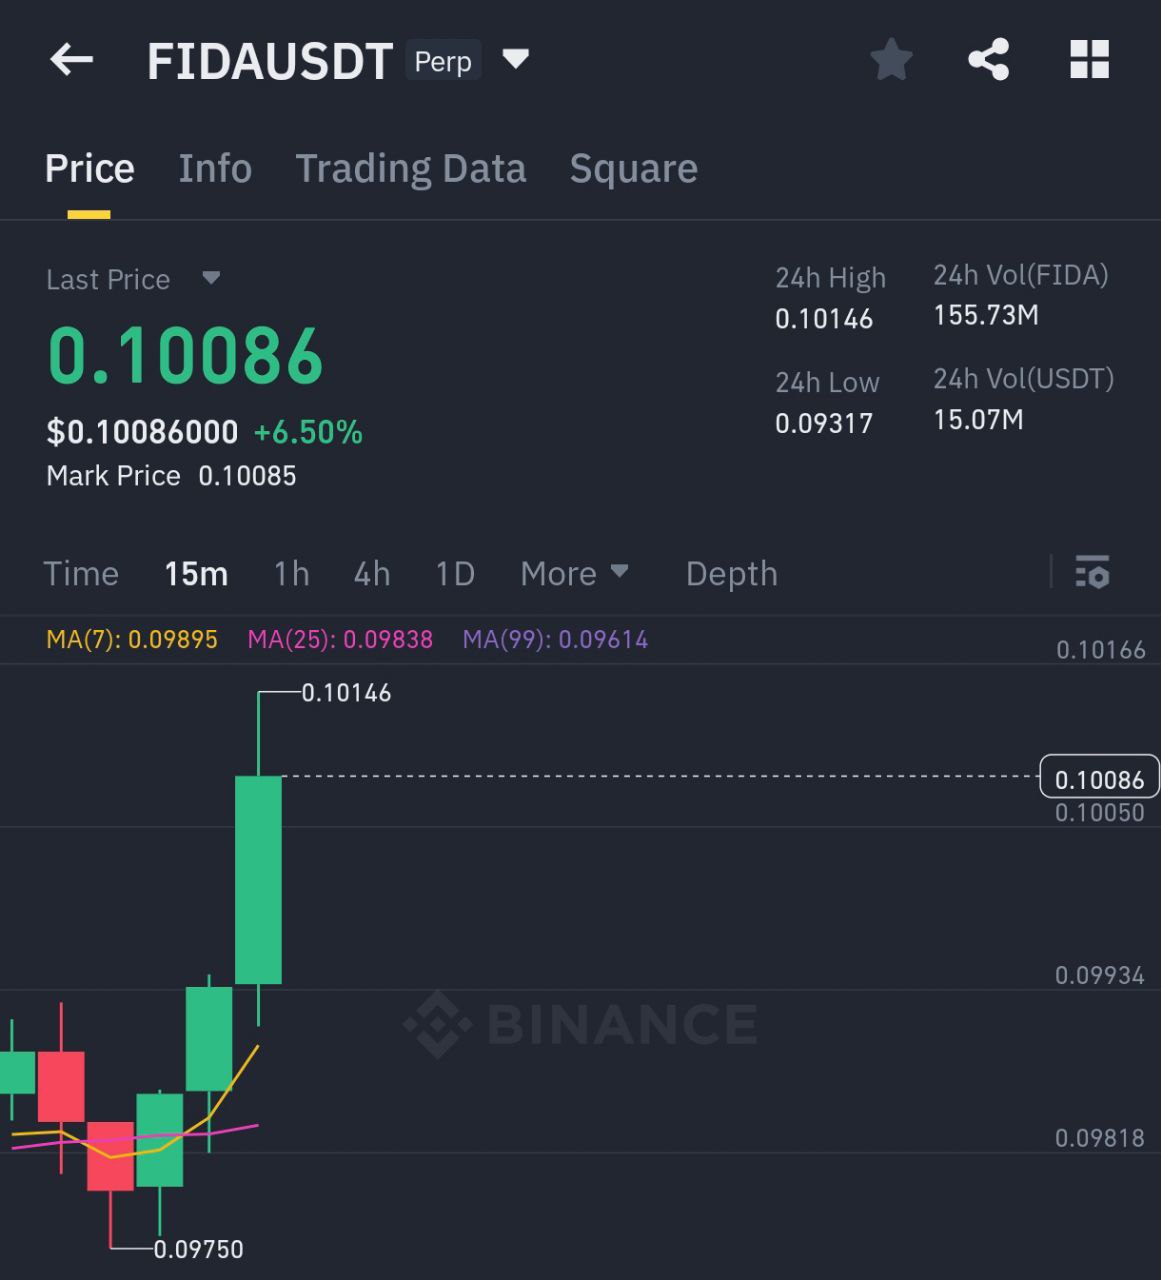Open the Trading Data tab
Screen dimensions: 1161x1280
410,169
